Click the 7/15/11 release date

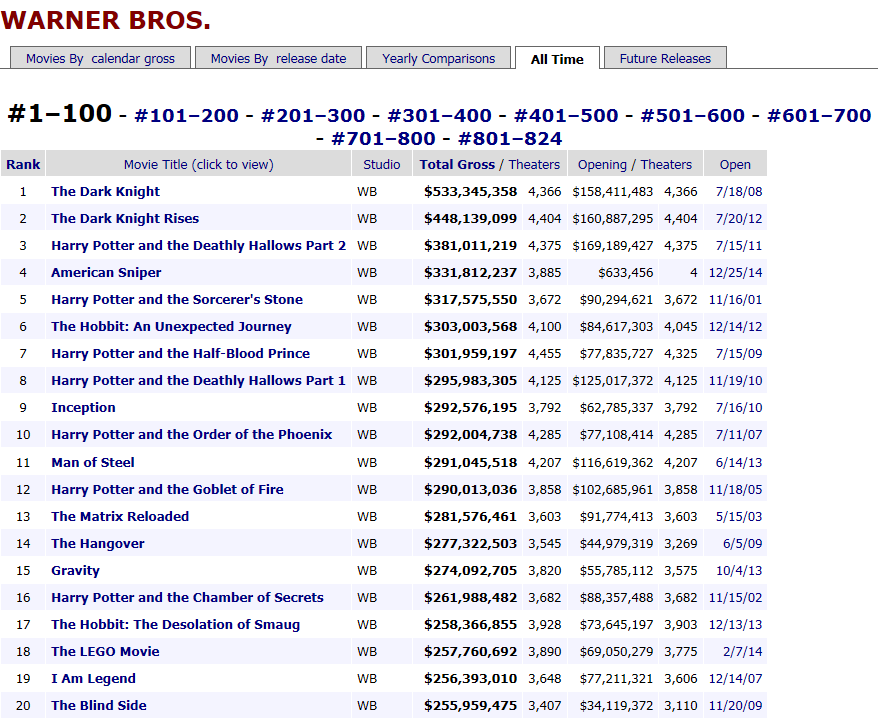(739, 246)
